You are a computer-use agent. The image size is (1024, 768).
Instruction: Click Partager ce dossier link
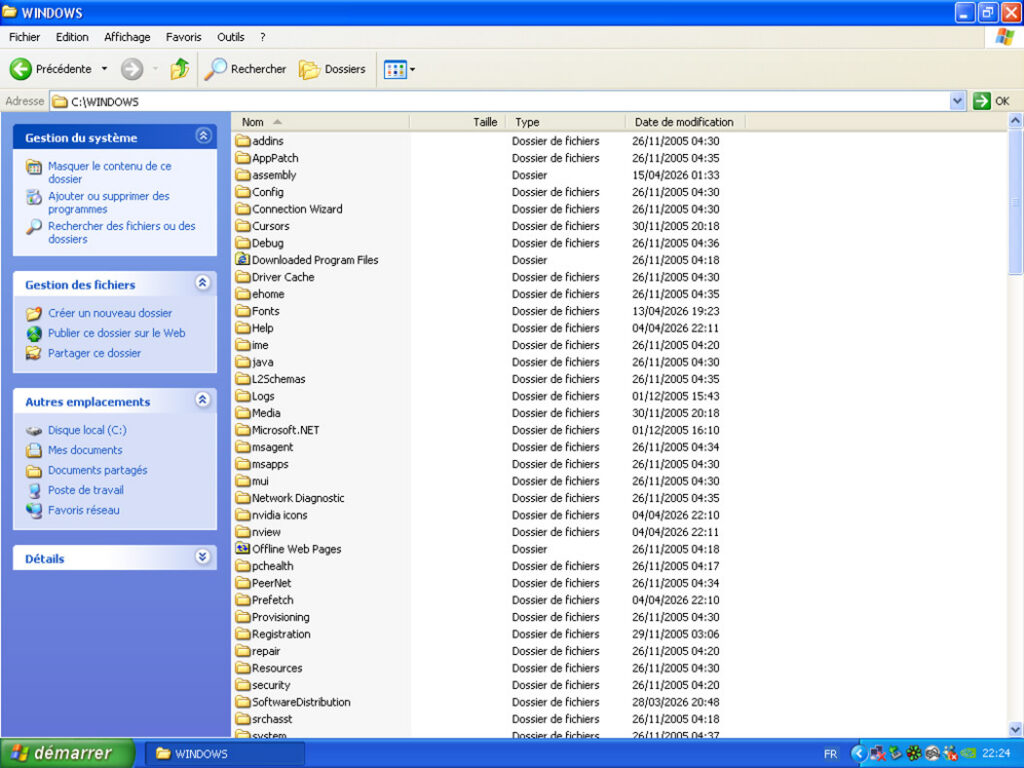pyautogui.click(x=94, y=353)
